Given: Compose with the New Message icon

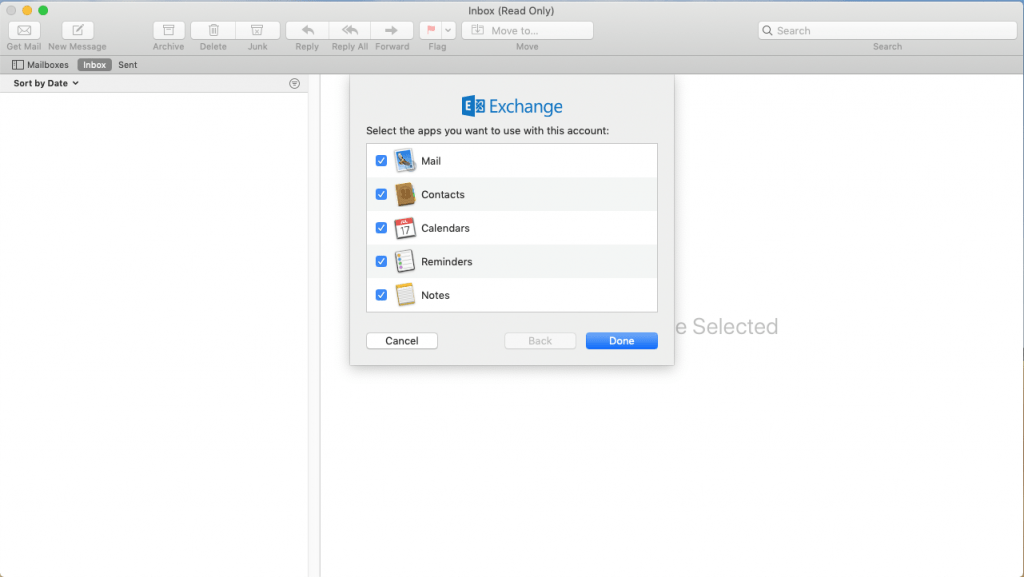Looking at the screenshot, I should coord(78,30).
